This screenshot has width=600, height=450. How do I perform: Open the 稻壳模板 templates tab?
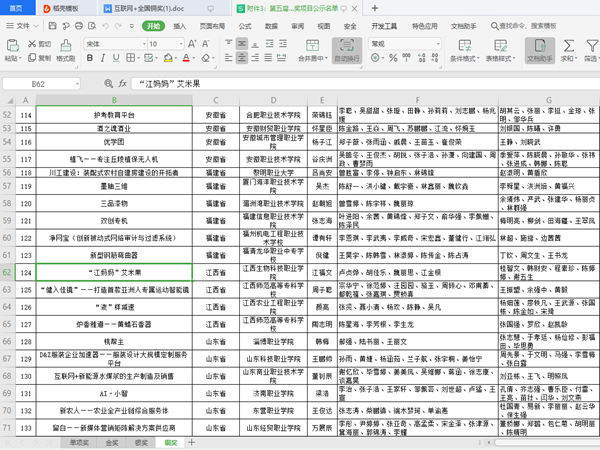pyautogui.click(x=65, y=8)
